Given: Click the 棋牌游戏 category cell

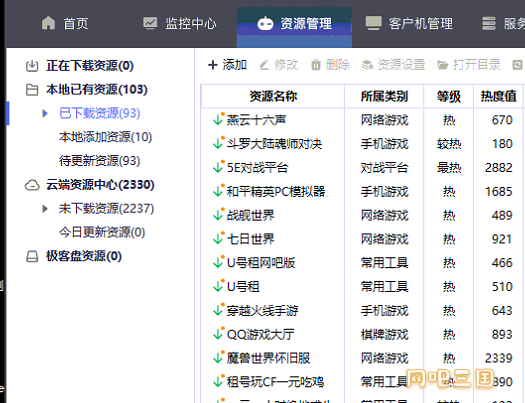Looking at the screenshot, I should 384,334.
